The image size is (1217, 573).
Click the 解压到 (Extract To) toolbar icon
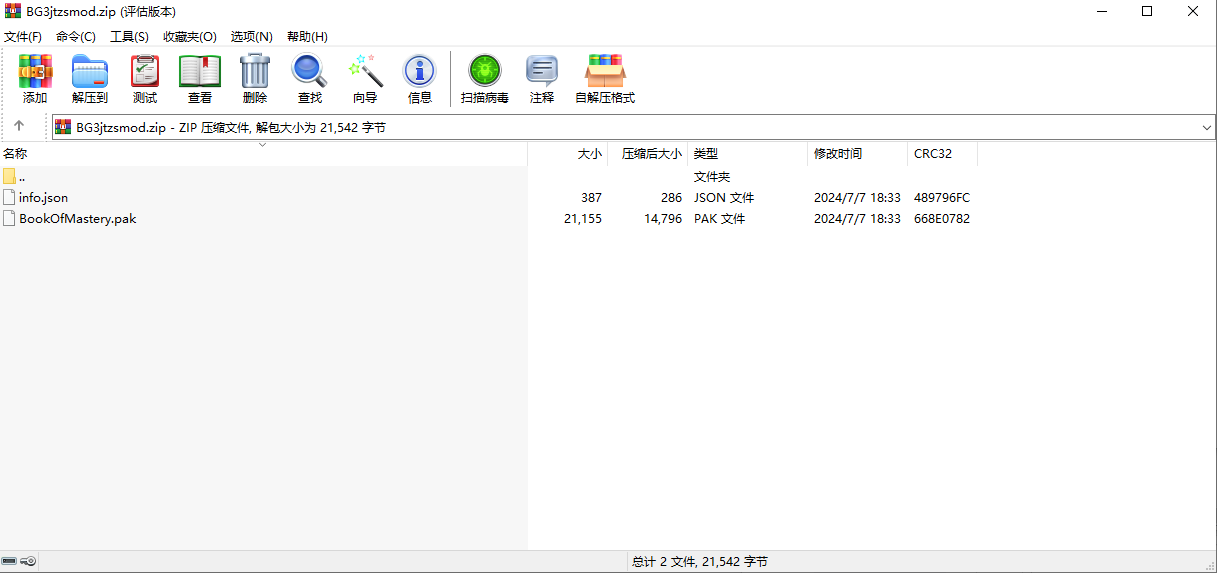point(90,71)
